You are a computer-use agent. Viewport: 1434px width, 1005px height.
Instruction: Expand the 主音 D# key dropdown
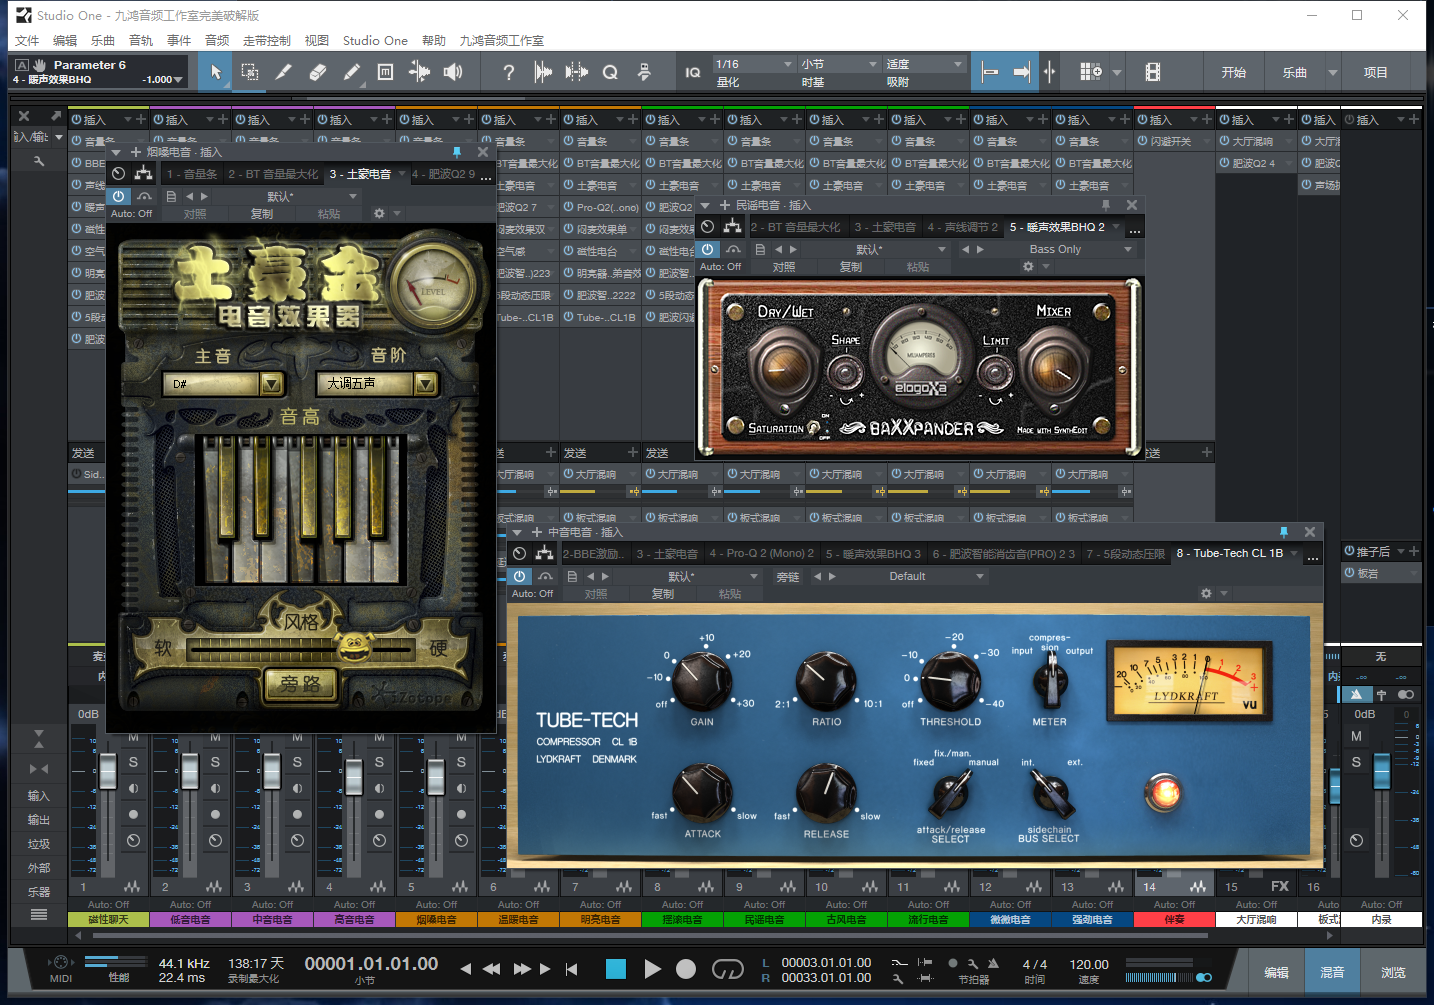coord(271,384)
